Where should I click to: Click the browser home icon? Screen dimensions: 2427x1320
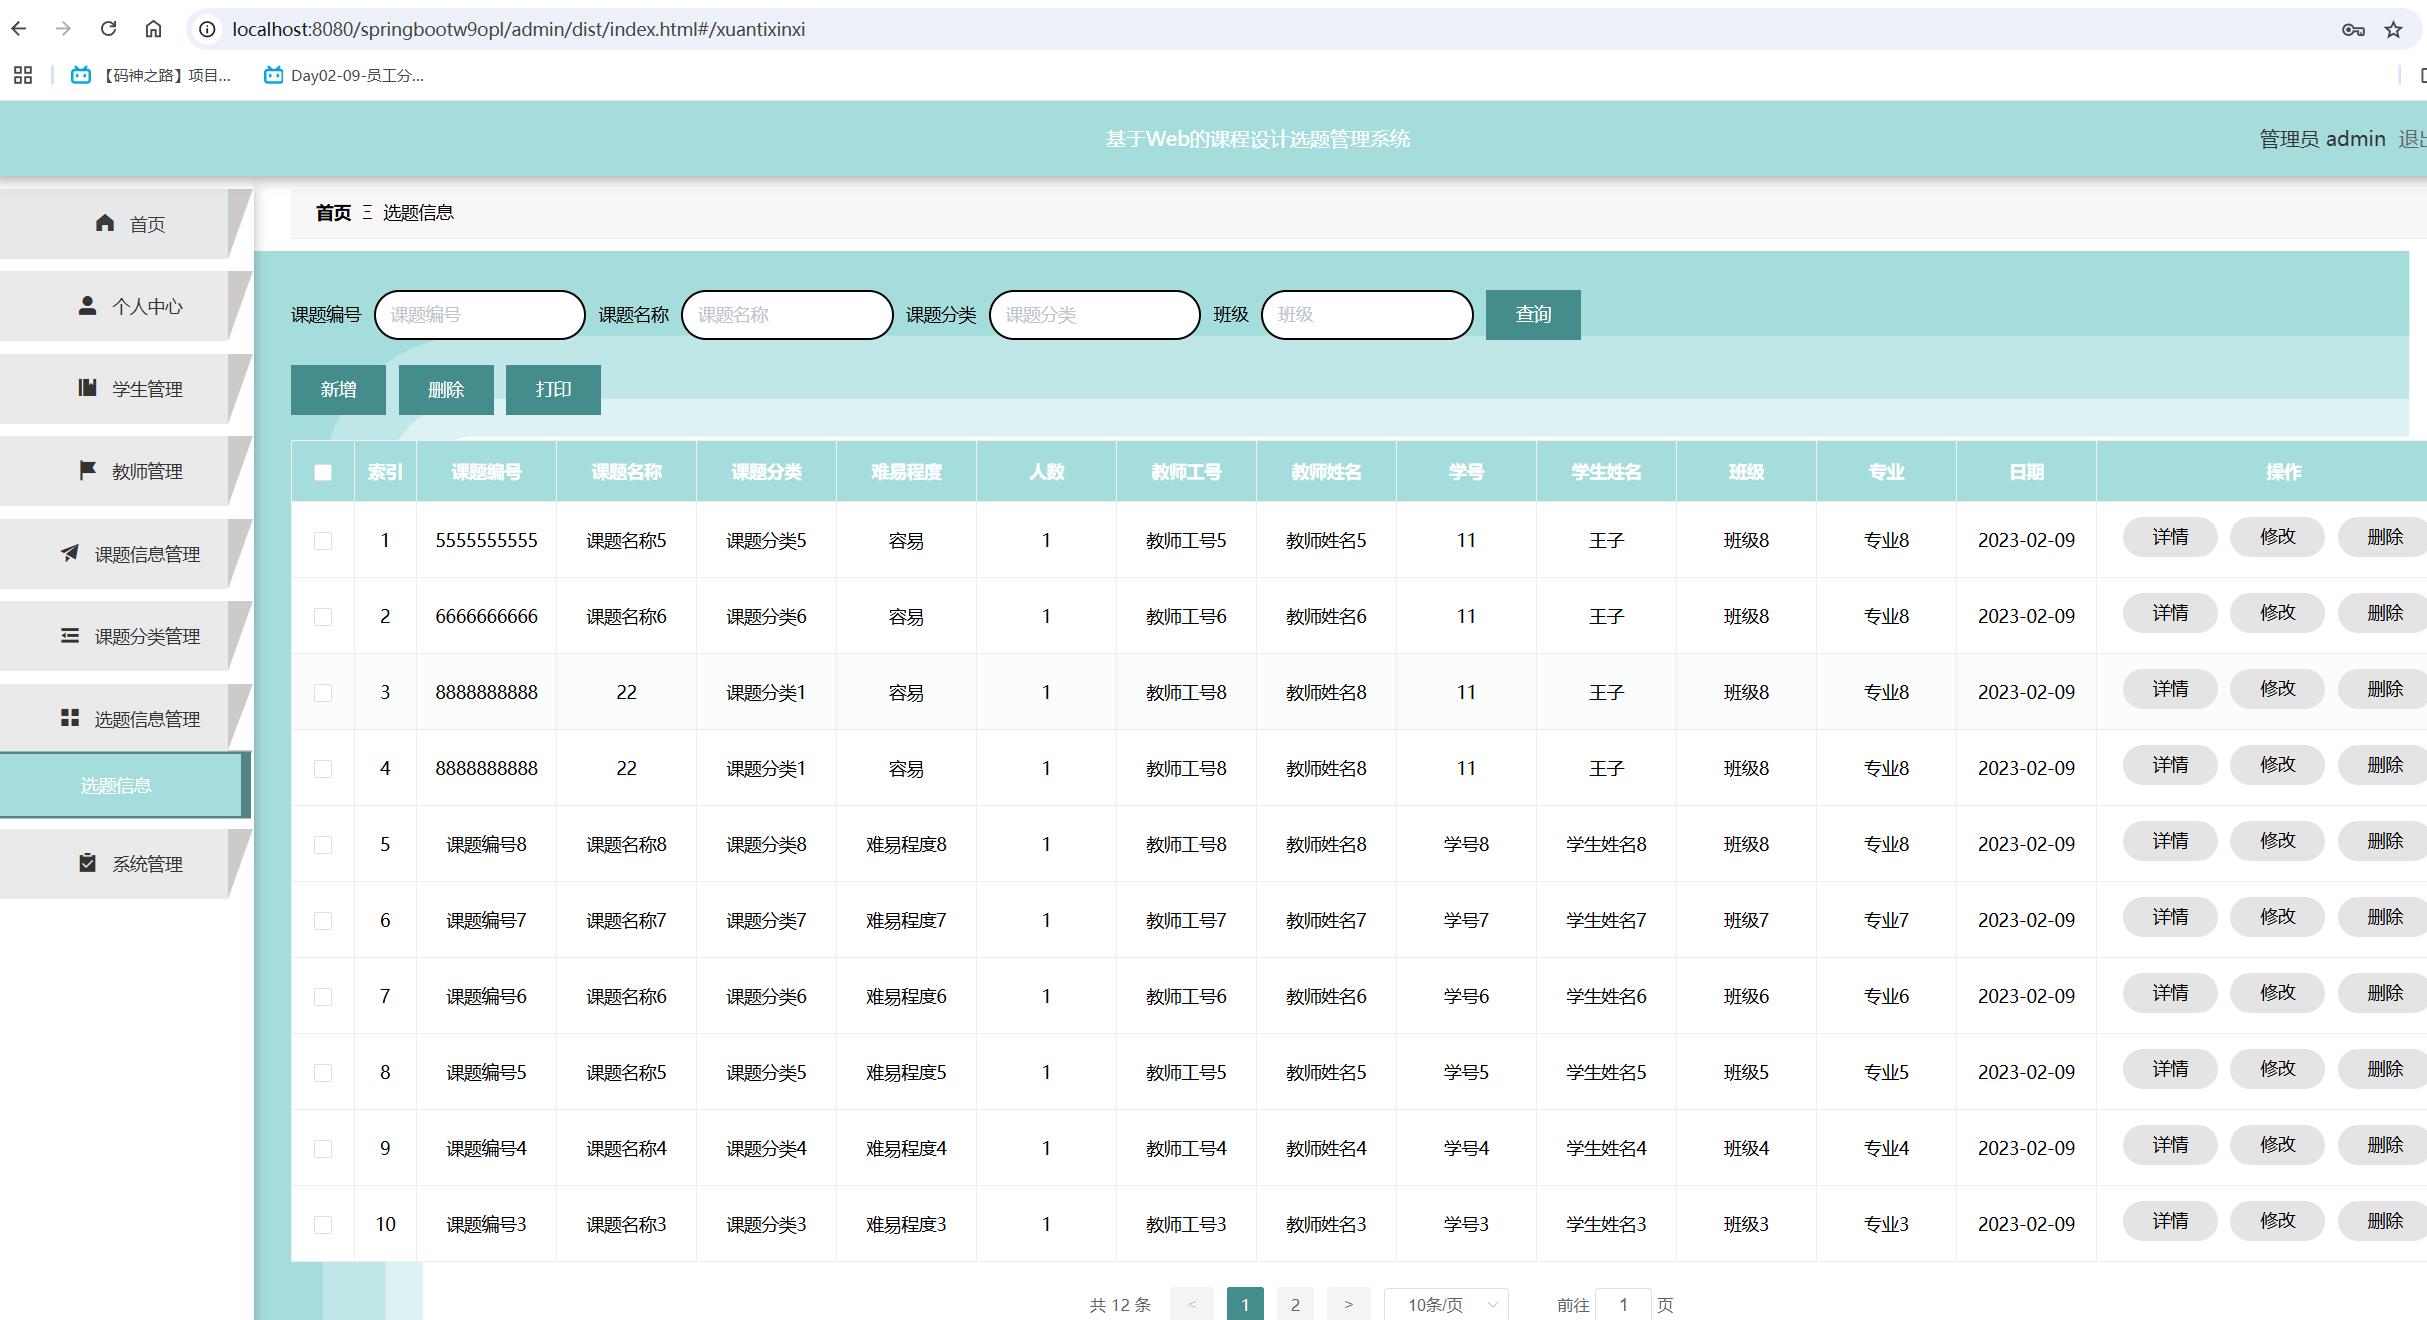[153, 29]
